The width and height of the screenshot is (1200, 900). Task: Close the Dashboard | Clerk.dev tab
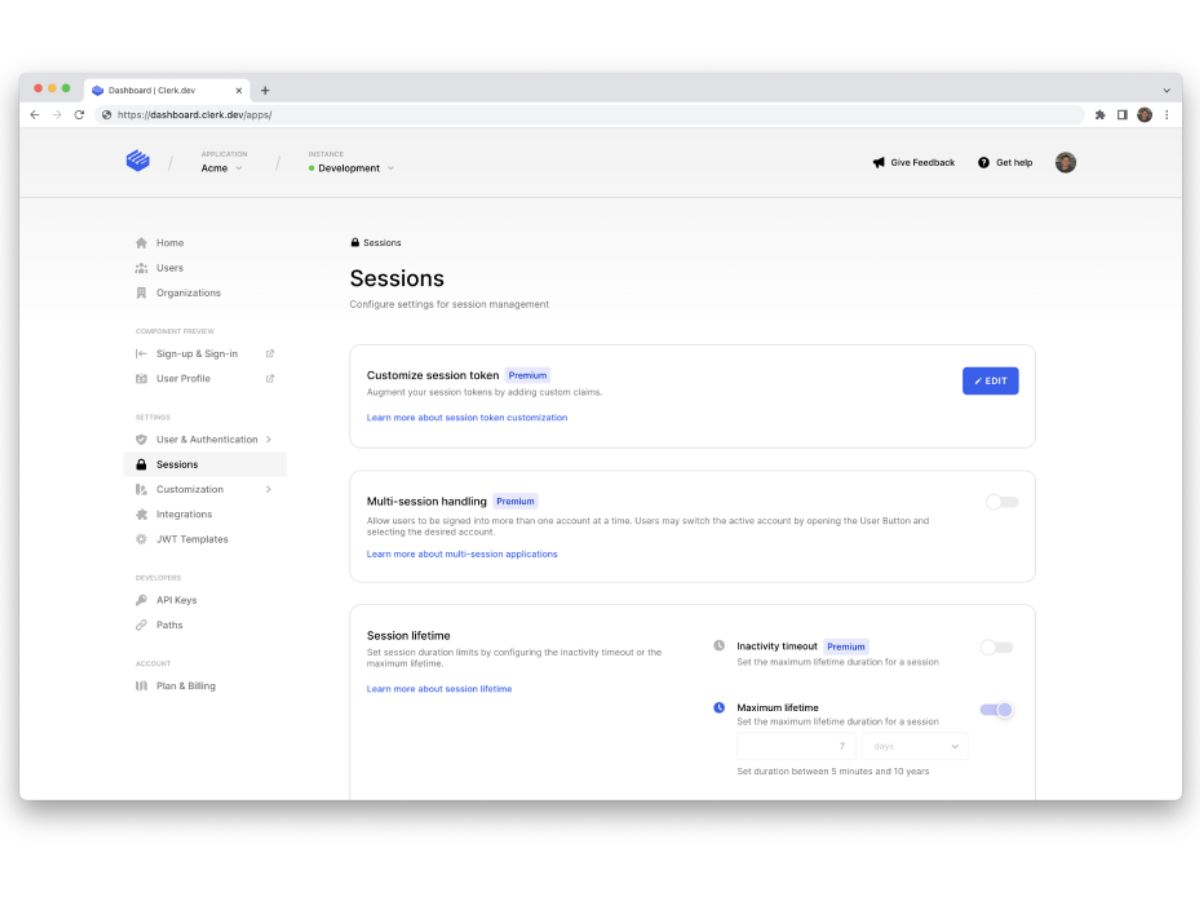(239, 90)
